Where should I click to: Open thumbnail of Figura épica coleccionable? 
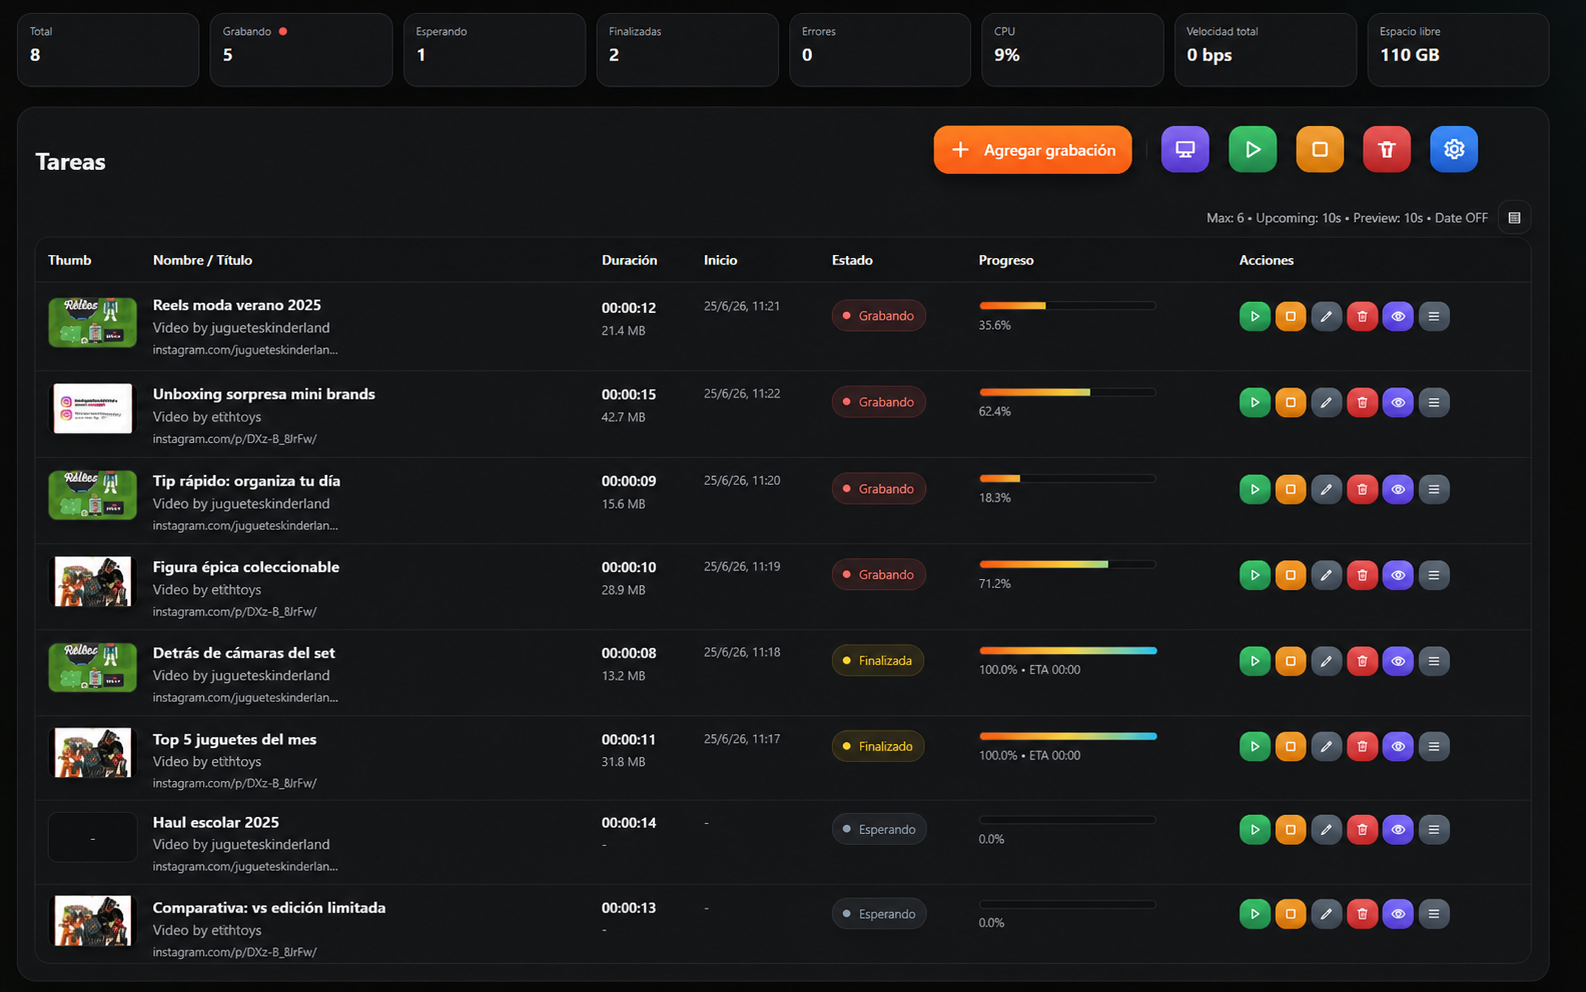pyautogui.click(x=92, y=581)
